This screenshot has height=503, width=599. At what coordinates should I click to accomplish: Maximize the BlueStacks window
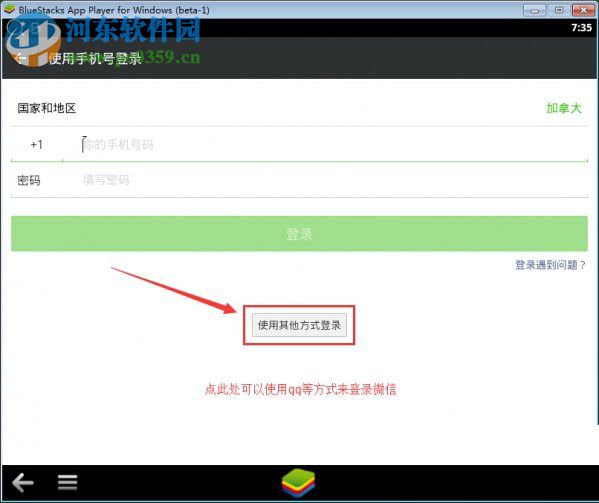(x=559, y=10)
